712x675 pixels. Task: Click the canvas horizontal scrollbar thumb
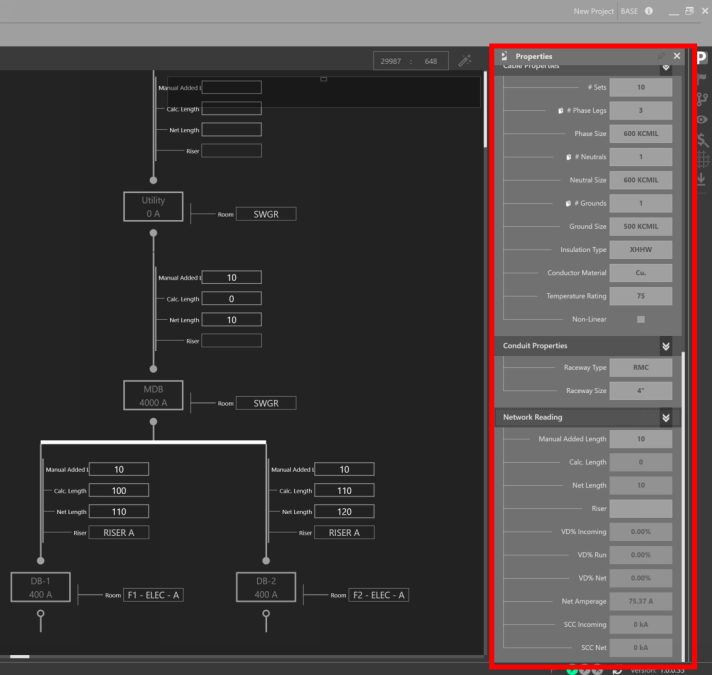20,656
